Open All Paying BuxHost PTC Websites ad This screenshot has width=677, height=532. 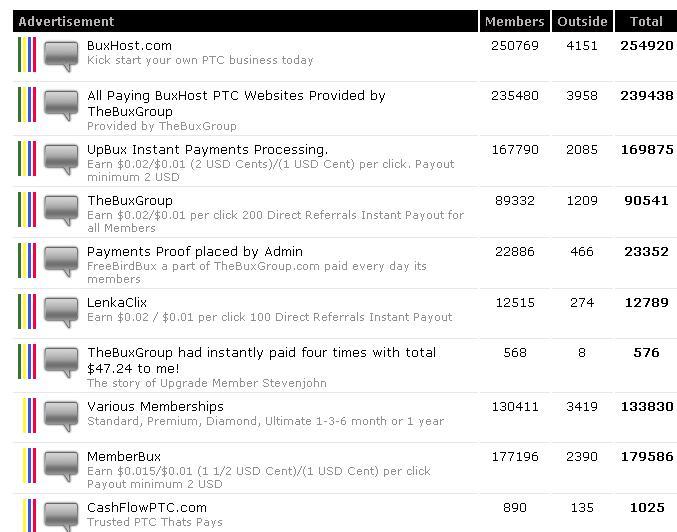[236, 96]
